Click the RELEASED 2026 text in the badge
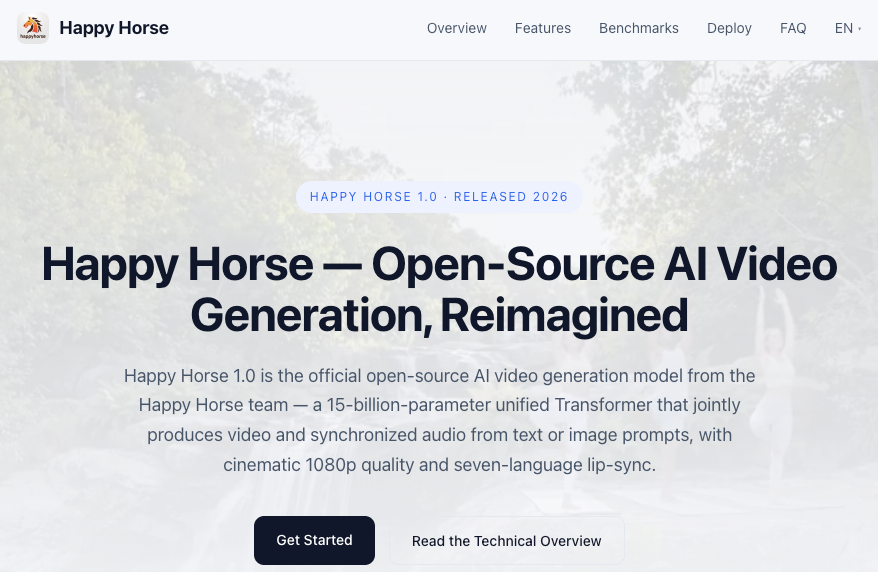 click(x=510, y=197)
